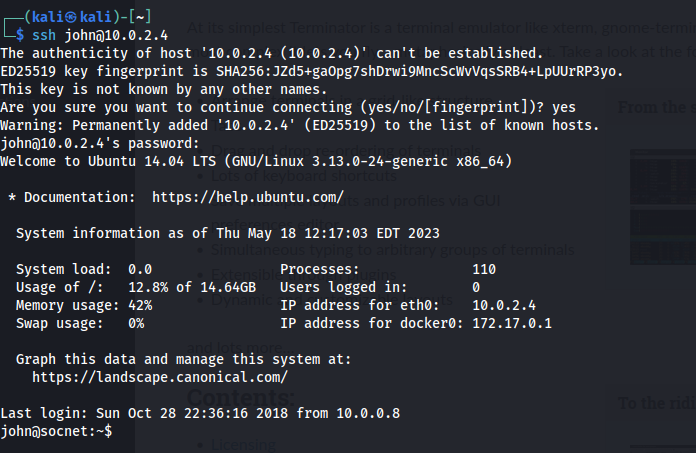This screenshot has width=696, height=453.
Task: Click the Processes count 110
Action: coord(484,269)
